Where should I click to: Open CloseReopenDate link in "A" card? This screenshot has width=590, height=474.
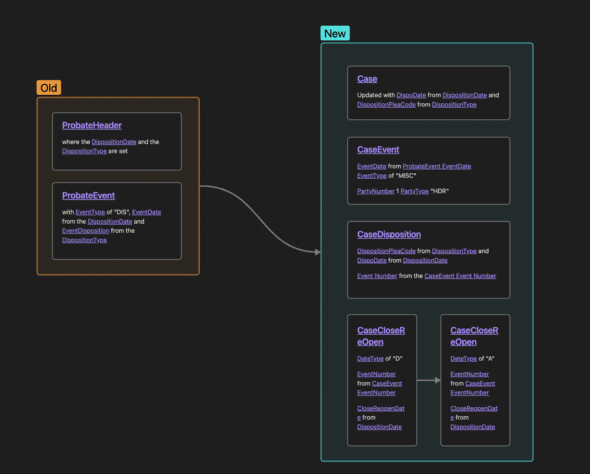[x=474, y=413]
